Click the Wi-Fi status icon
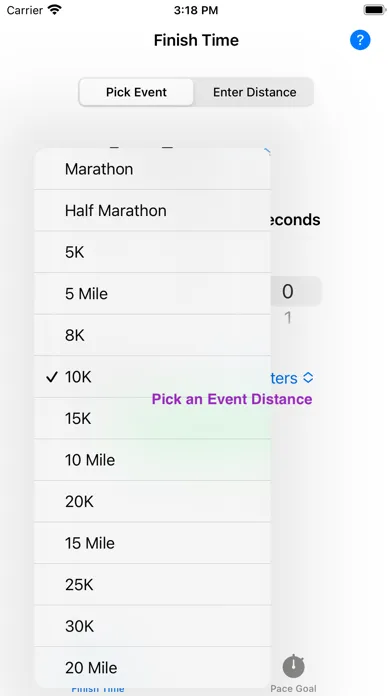 55,10
